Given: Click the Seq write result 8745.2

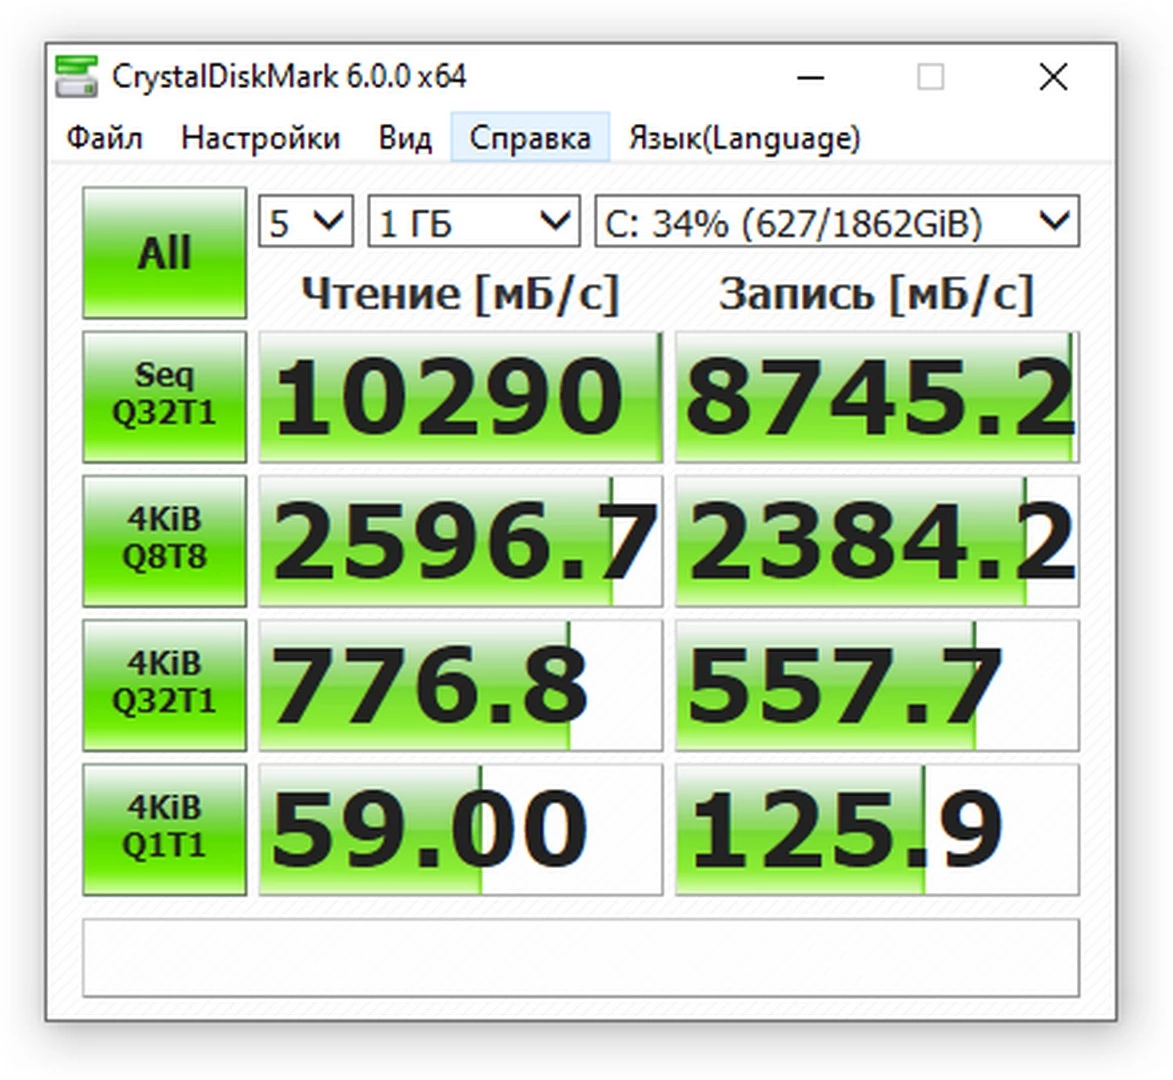Looking at the screenshot, I should [x=878, y=396].
